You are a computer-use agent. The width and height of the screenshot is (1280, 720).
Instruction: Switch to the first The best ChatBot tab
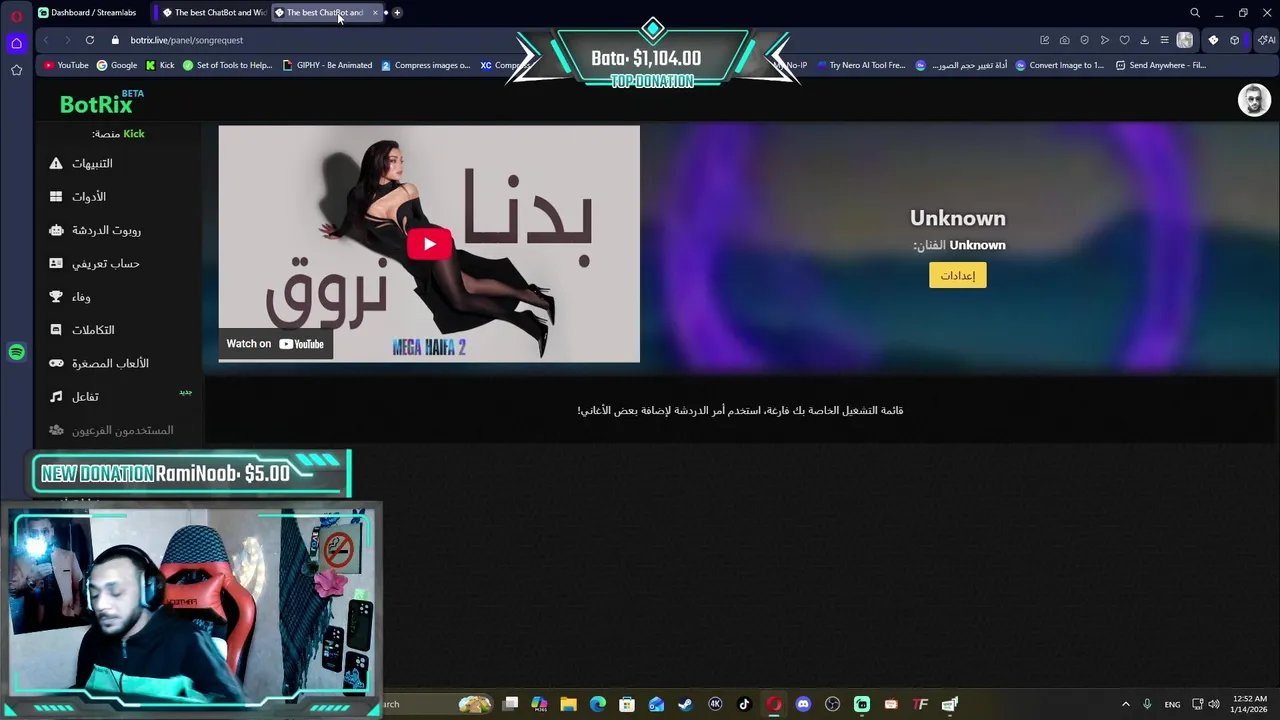(x=213, y=13)
